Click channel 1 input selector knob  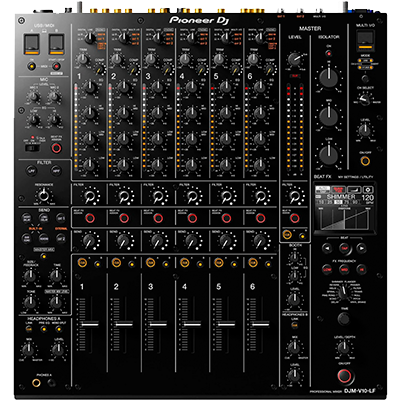[89, 39]
